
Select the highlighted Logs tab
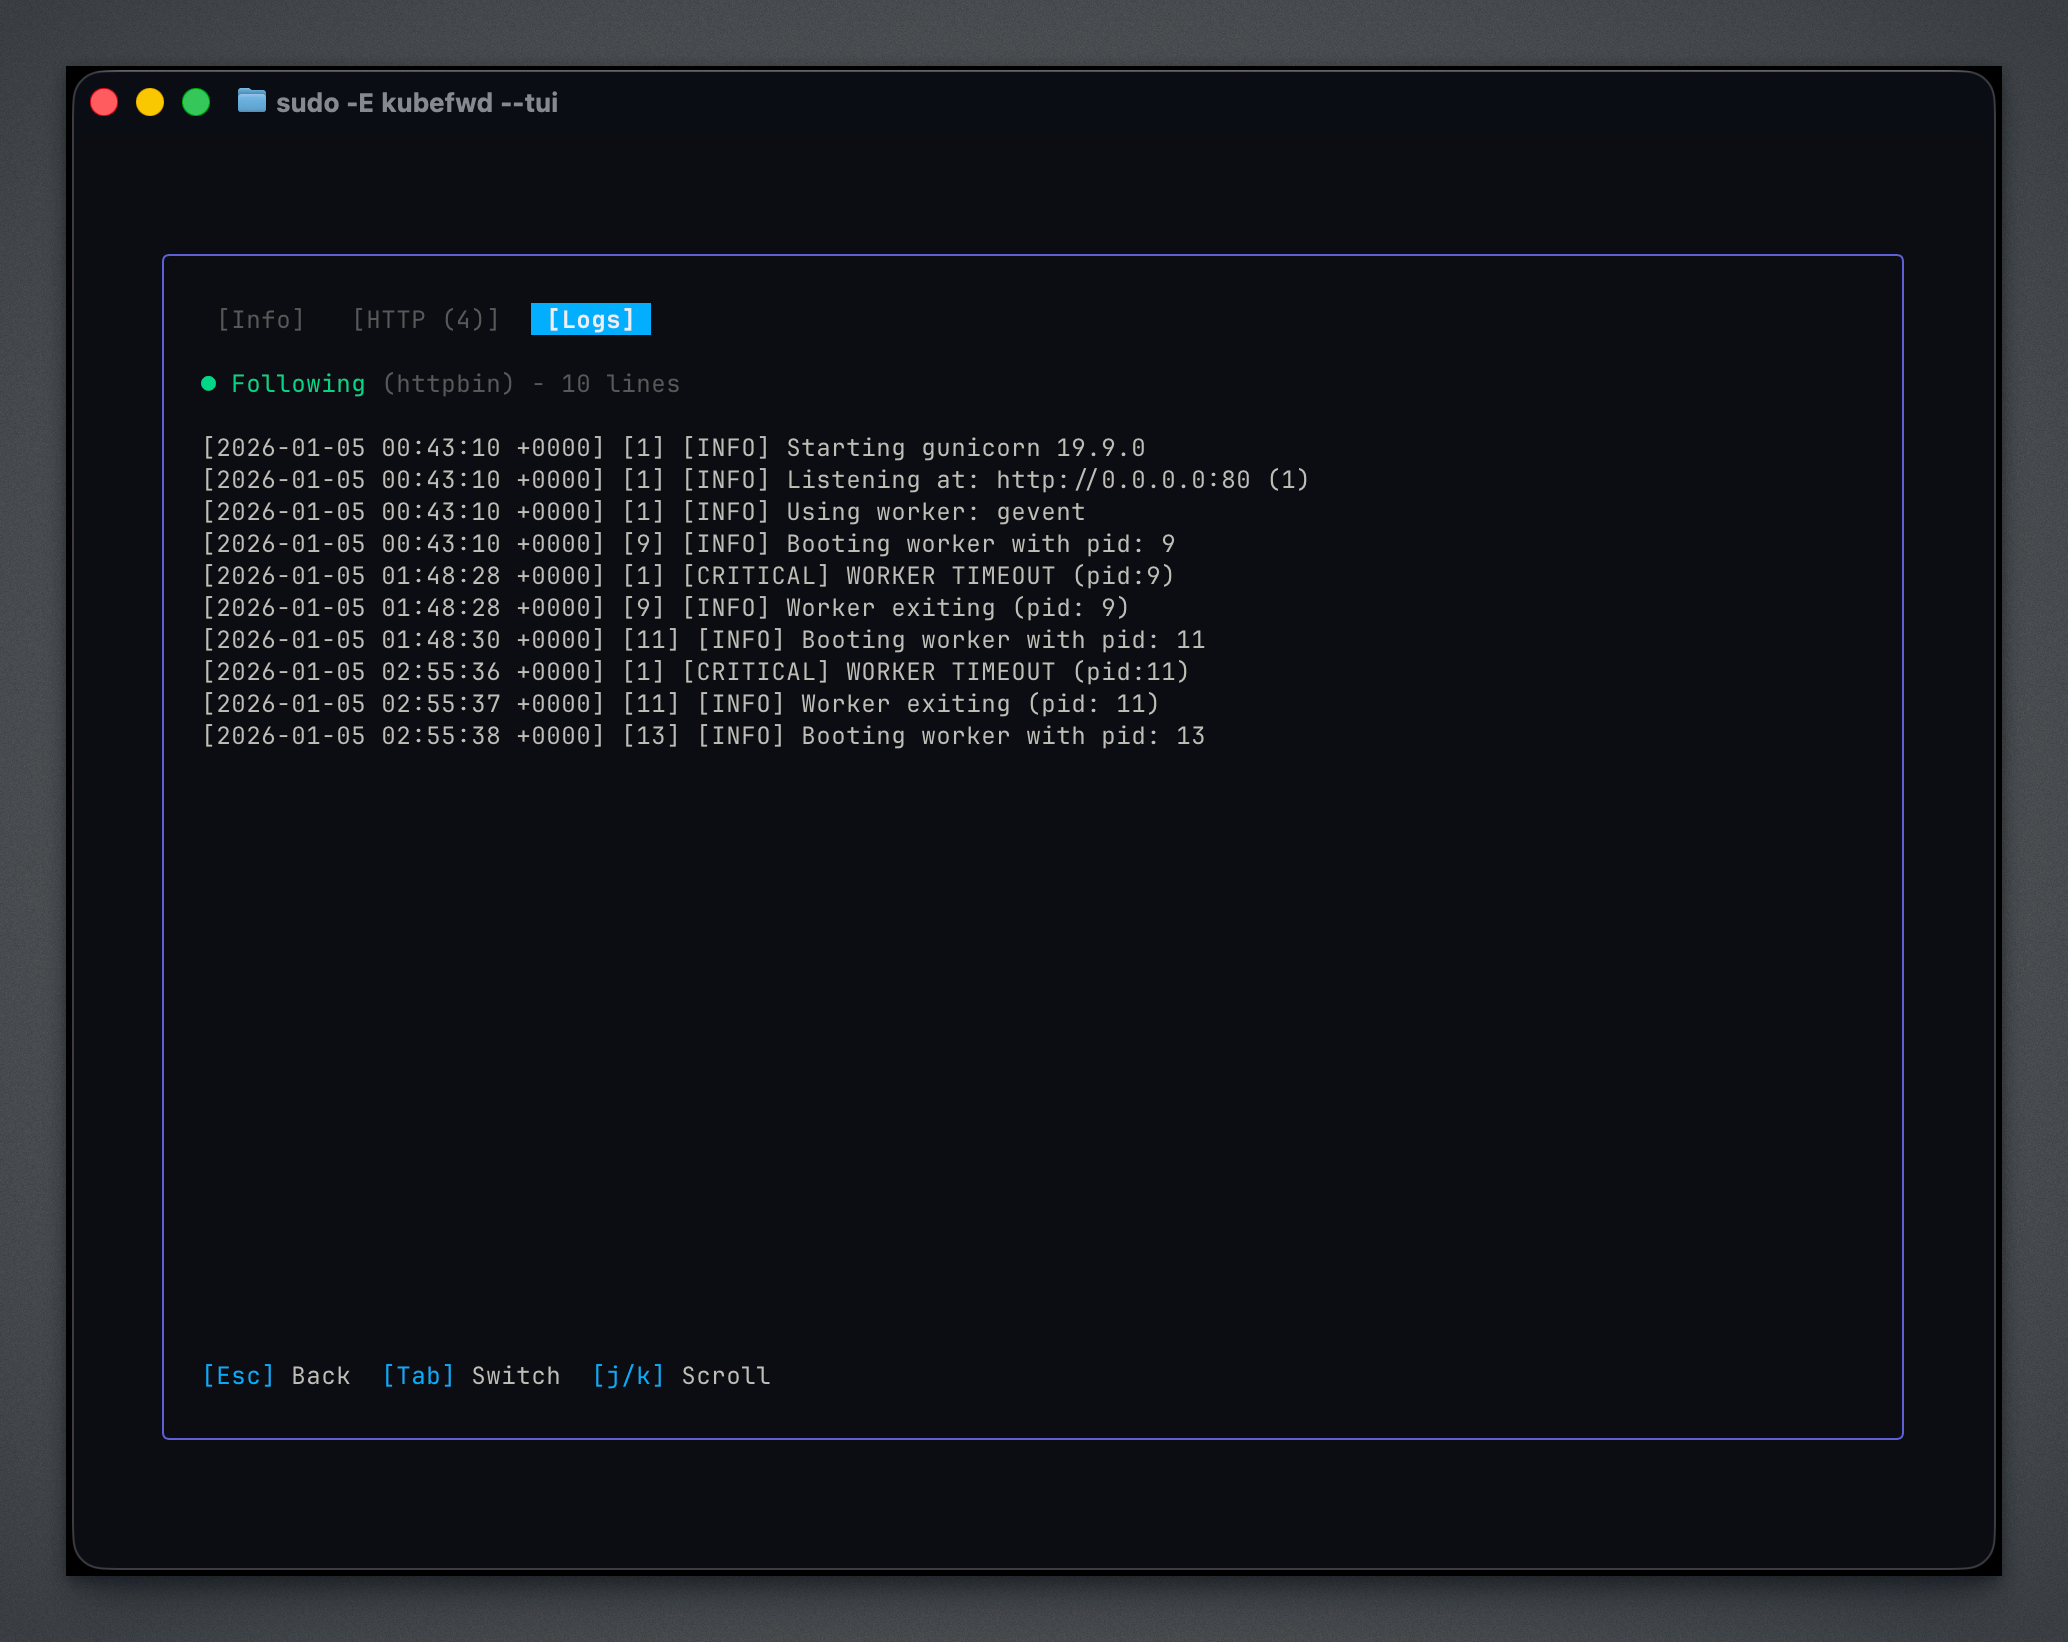(590, 319)
